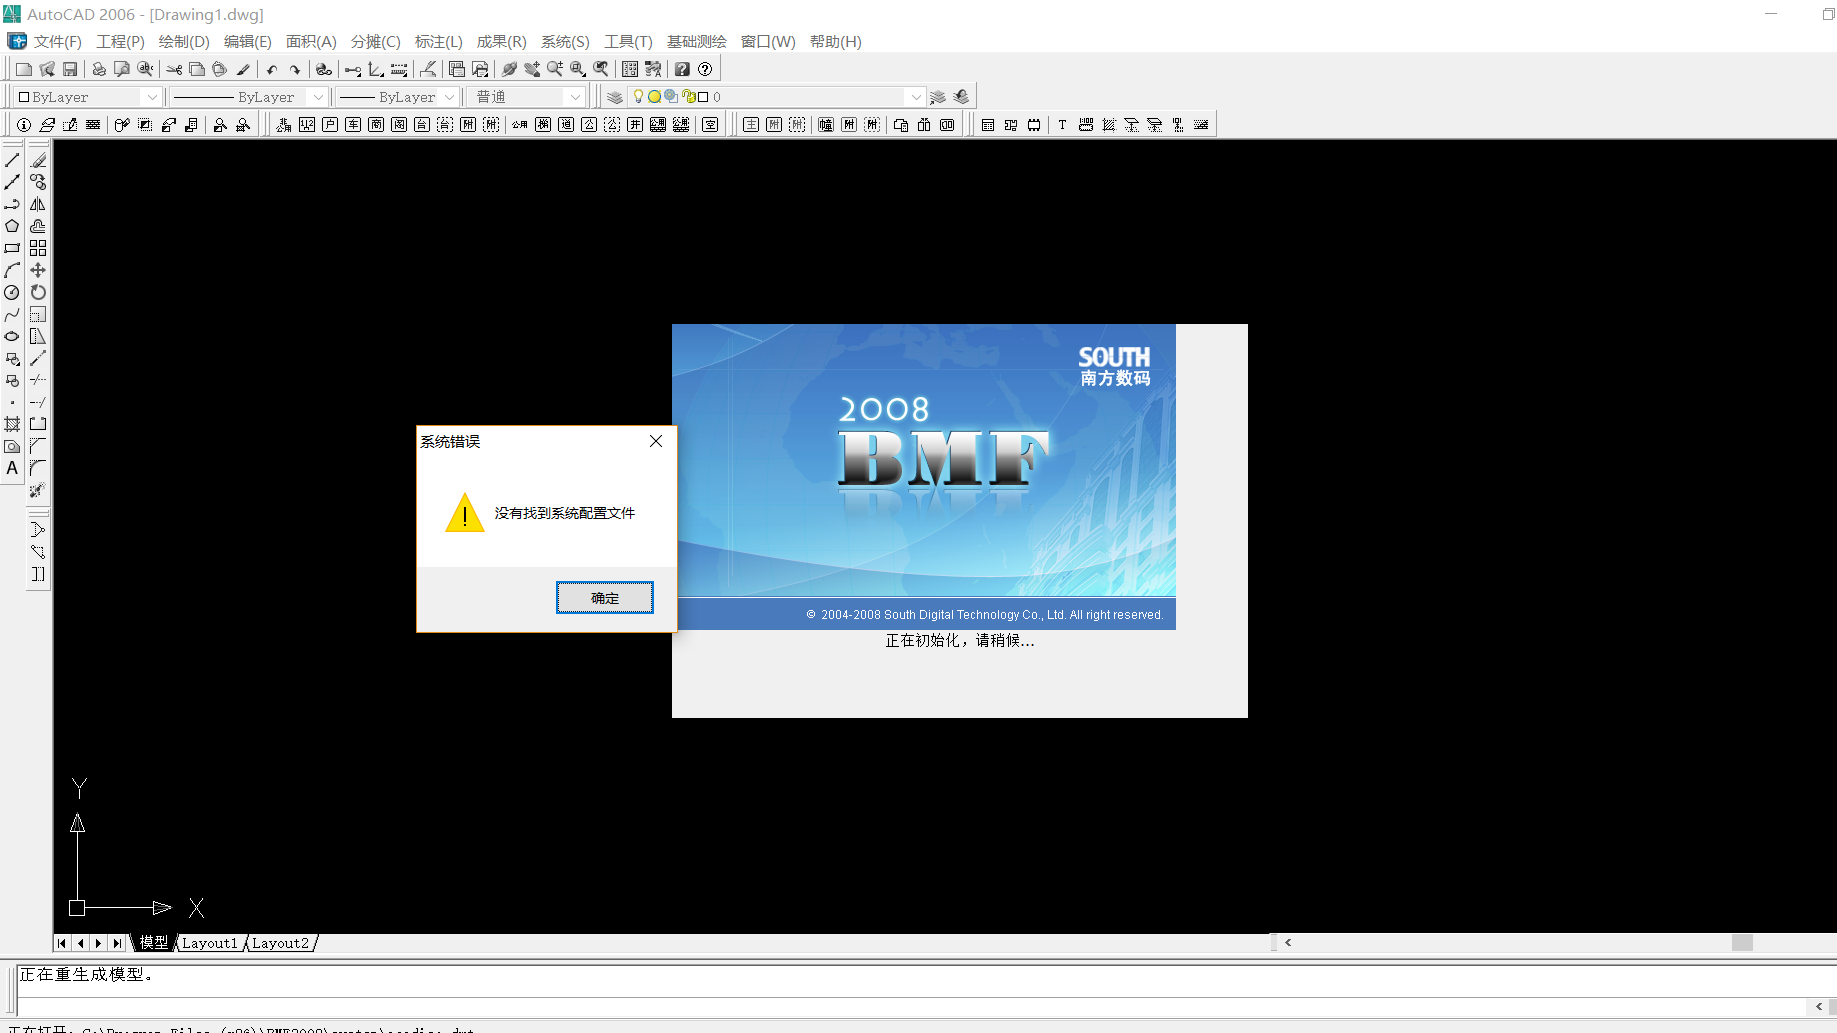The height and width of the screenshot is (1033, 1837).
Task: Click the Cut scissors icon
Action: click(x=174, y=69)
